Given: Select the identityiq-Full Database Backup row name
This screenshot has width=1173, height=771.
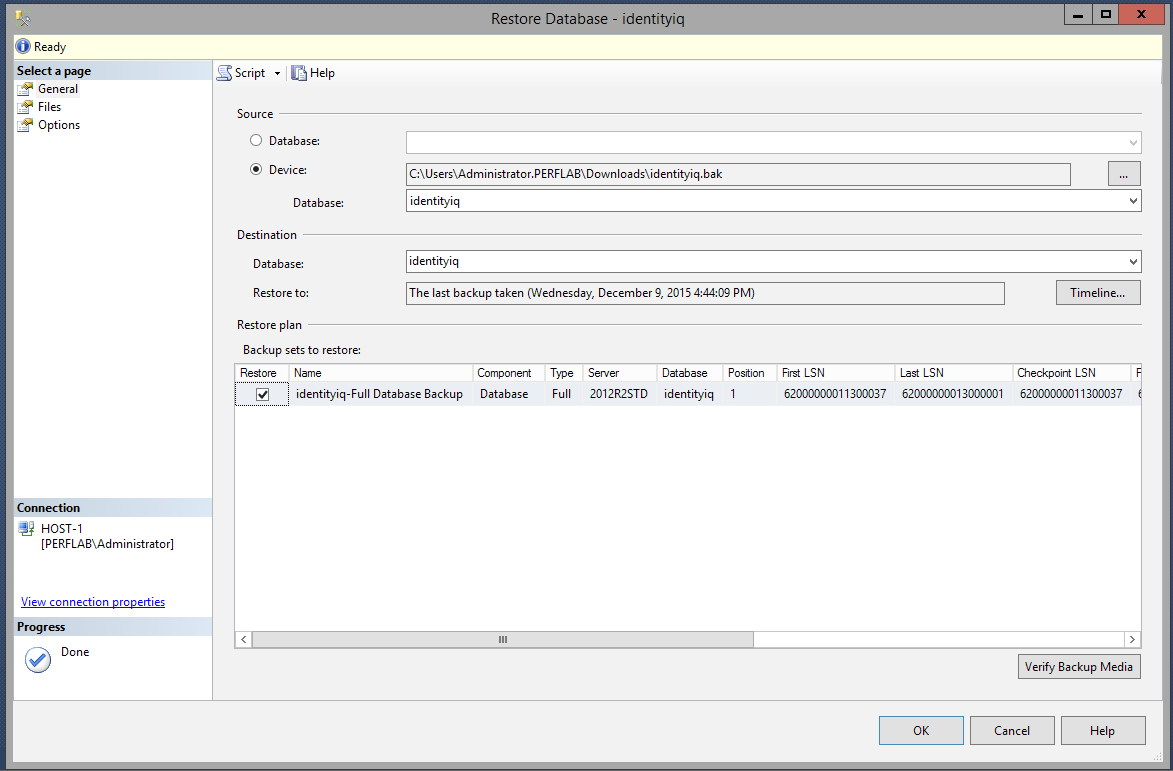Looking at the screenshot, I should (x=379, y=394).
